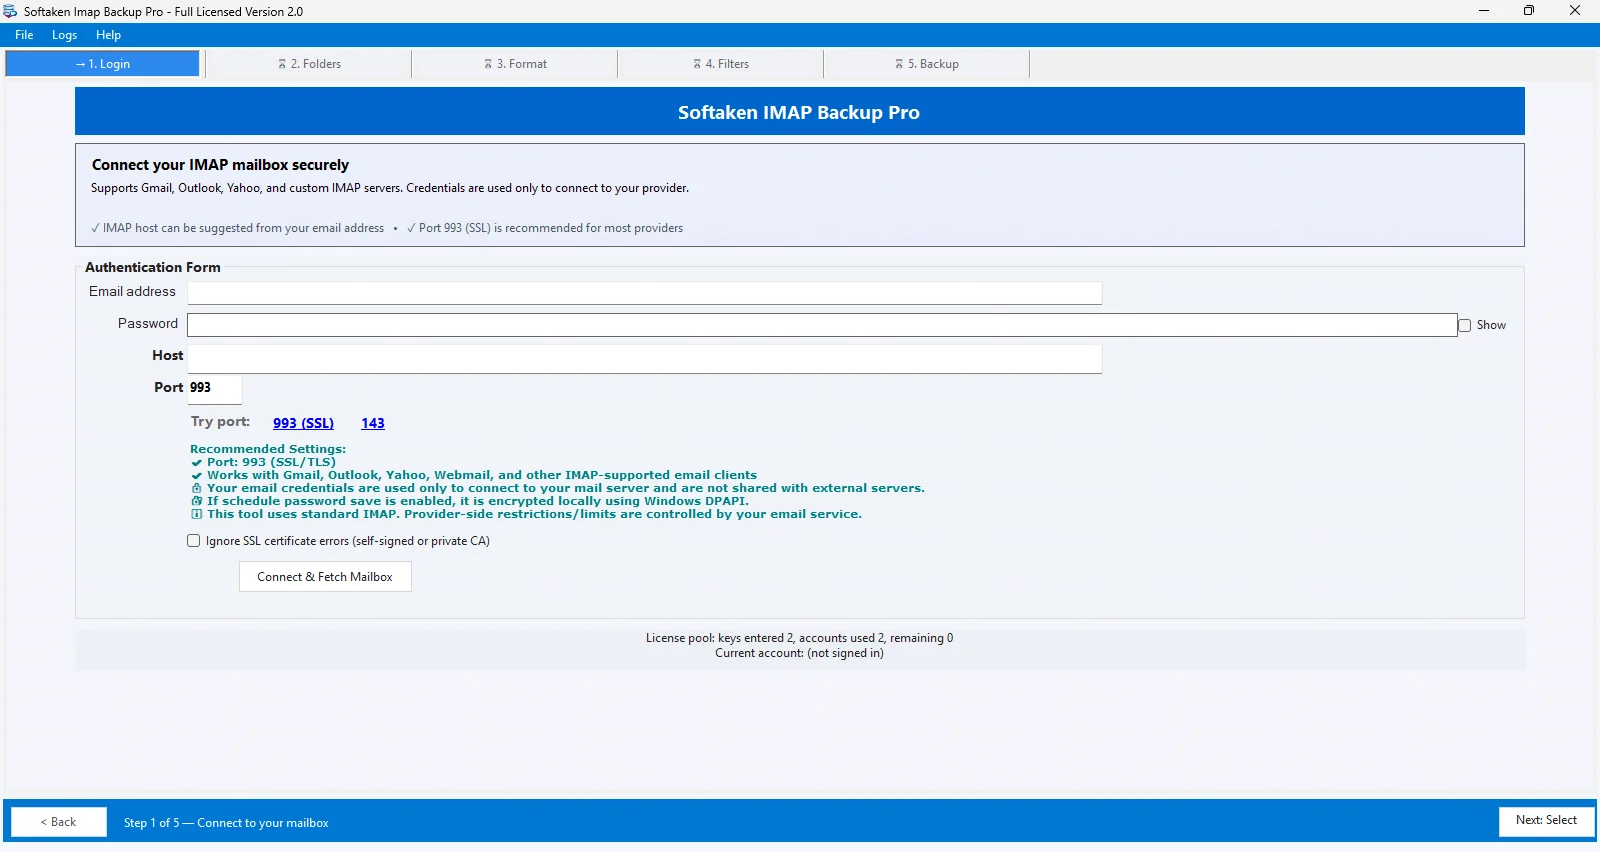Click the 'Connect your IMAP mailbox securely' heading
This screenshot has height=852, width=1600.
(220, 165)
